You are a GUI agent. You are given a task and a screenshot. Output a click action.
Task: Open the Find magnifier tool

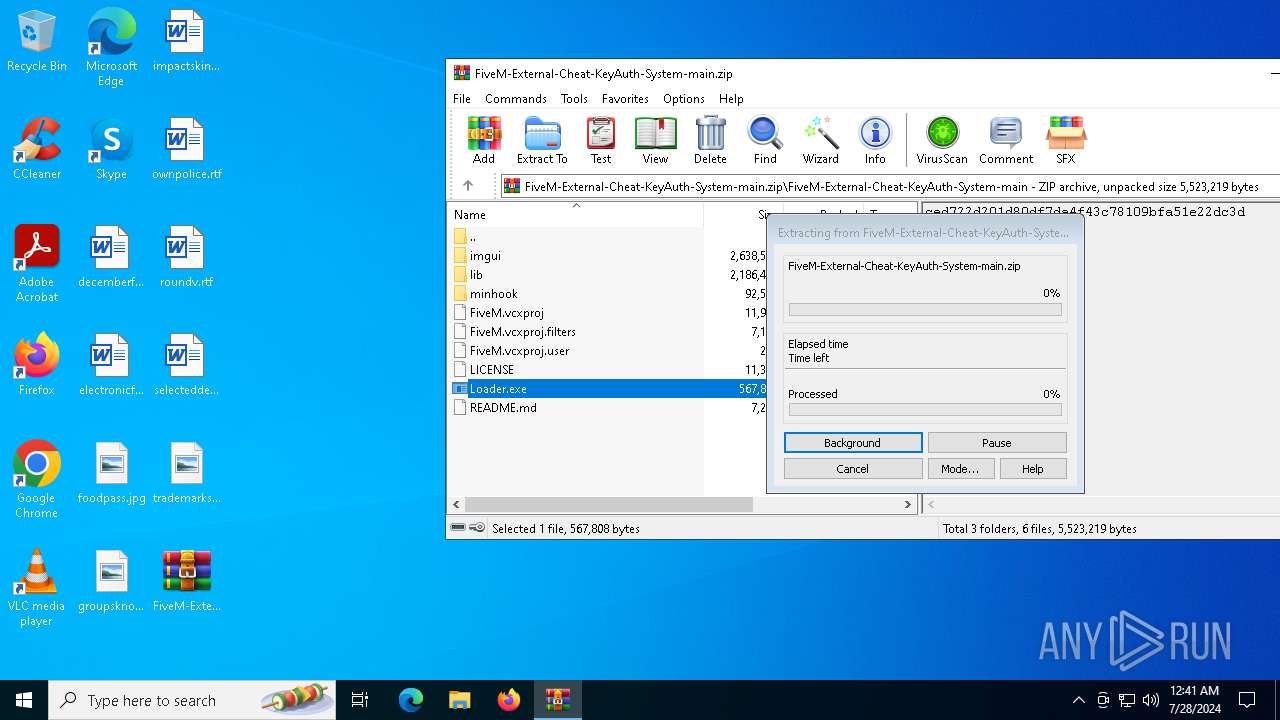pos(765,140)
